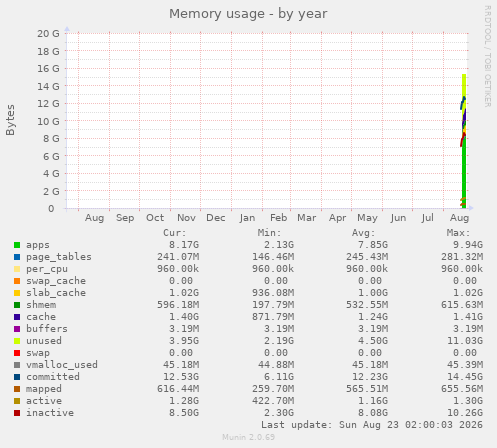Click the 'Bytes' y-axis label
497x448 pixels.
(10, 120)
